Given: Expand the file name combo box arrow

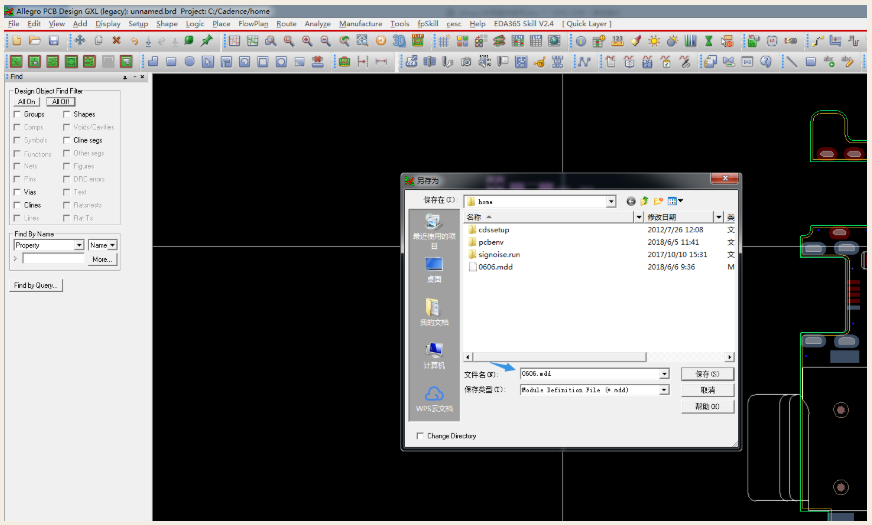Looking at the screenshot, I should [x=664, y=374].
